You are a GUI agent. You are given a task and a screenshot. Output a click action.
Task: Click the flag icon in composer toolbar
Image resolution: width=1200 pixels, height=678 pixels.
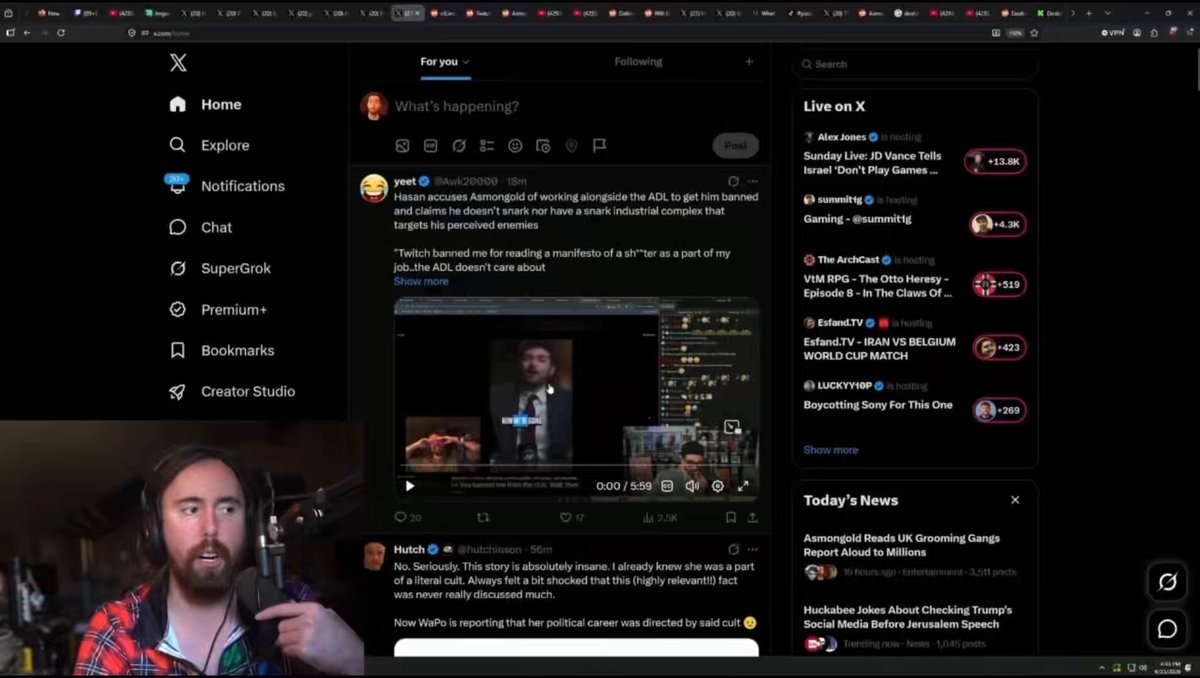pos(599,146)
